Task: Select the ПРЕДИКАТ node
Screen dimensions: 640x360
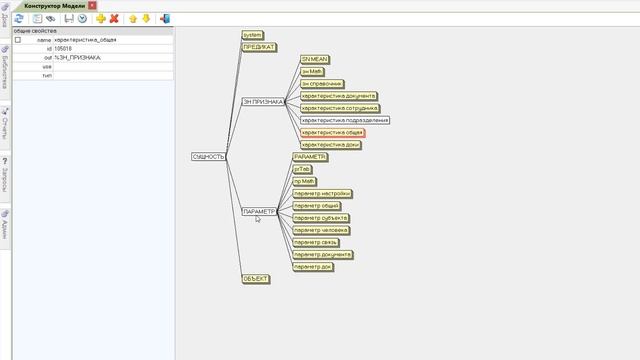Action: pyautogui.click(x=259, y=47)
